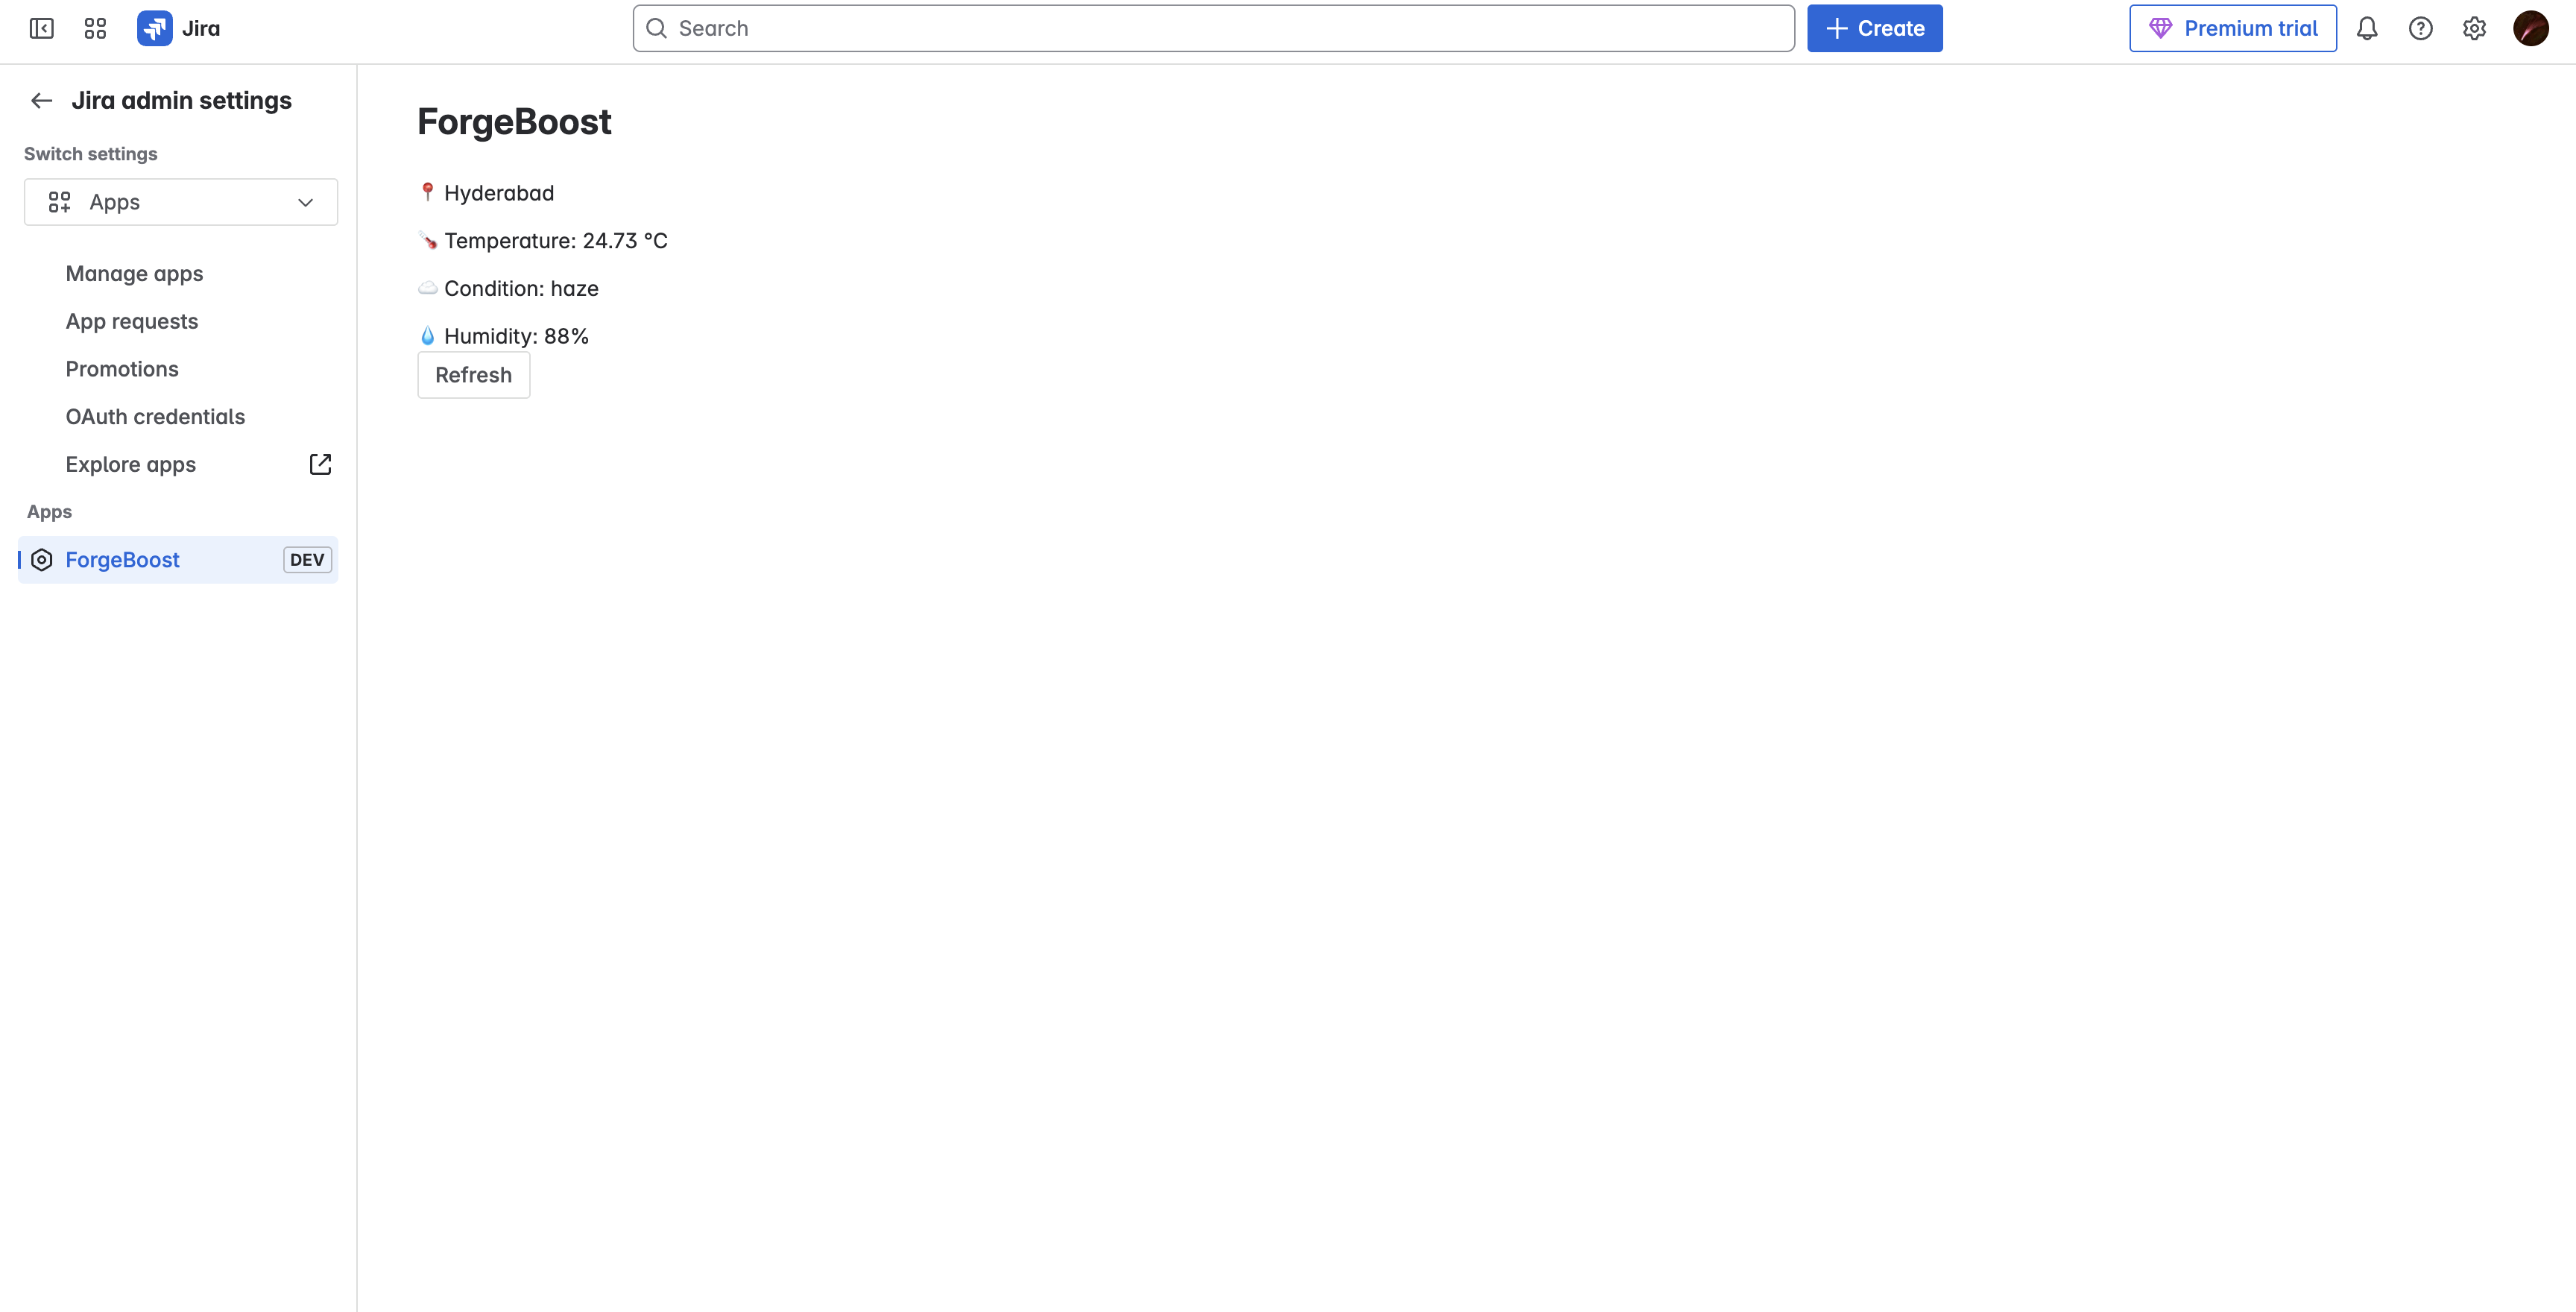Open the help question mark icon

tap(2420, 28)
